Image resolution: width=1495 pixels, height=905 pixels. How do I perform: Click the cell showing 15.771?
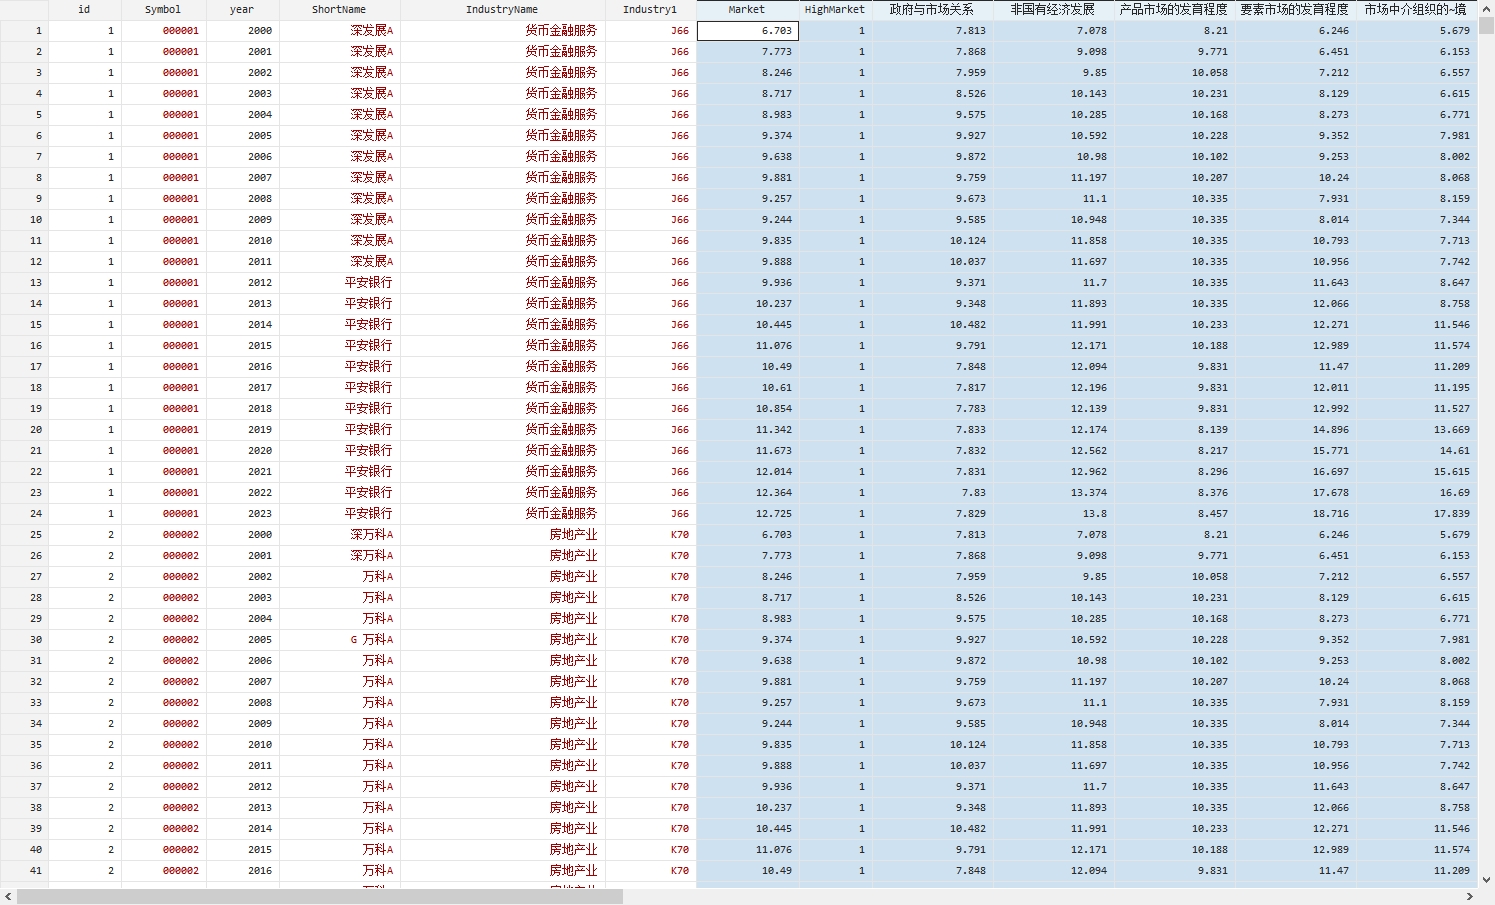click(1296, 451)
